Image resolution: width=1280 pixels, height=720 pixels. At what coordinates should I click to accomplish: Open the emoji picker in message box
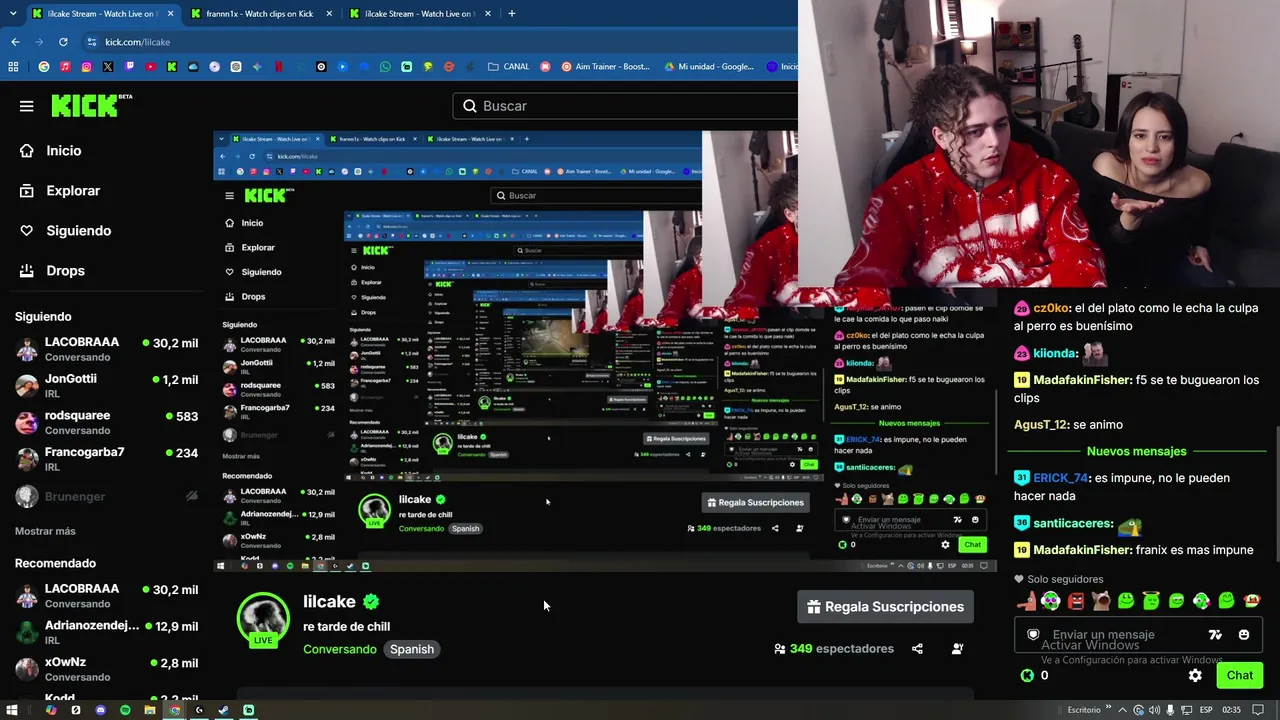coord(1244,635)
